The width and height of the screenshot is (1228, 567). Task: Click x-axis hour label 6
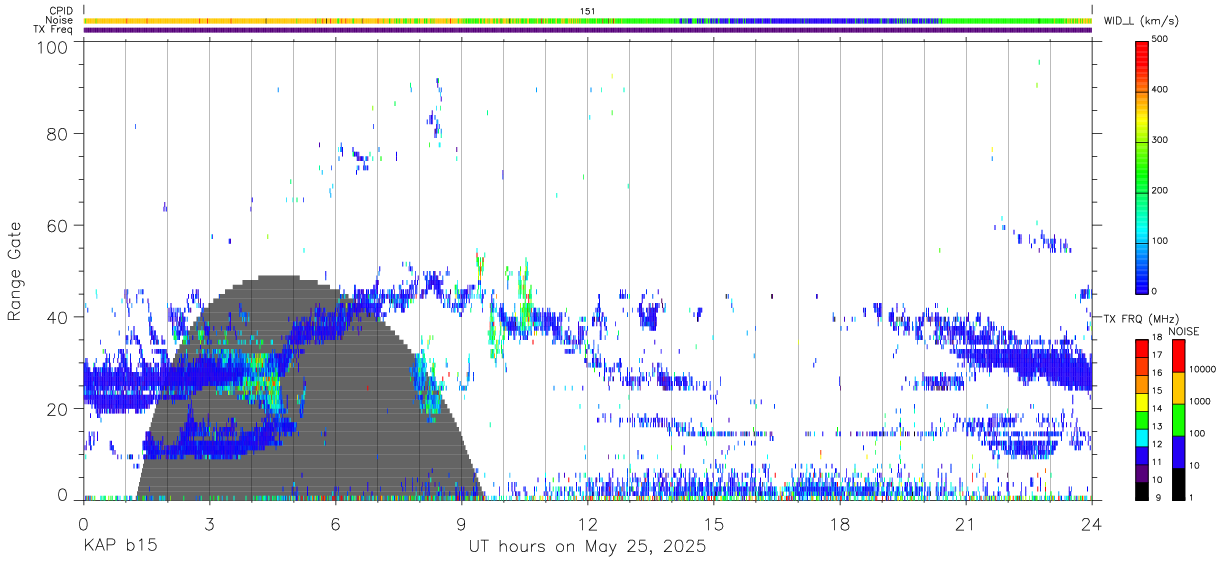tap(335, 524)
